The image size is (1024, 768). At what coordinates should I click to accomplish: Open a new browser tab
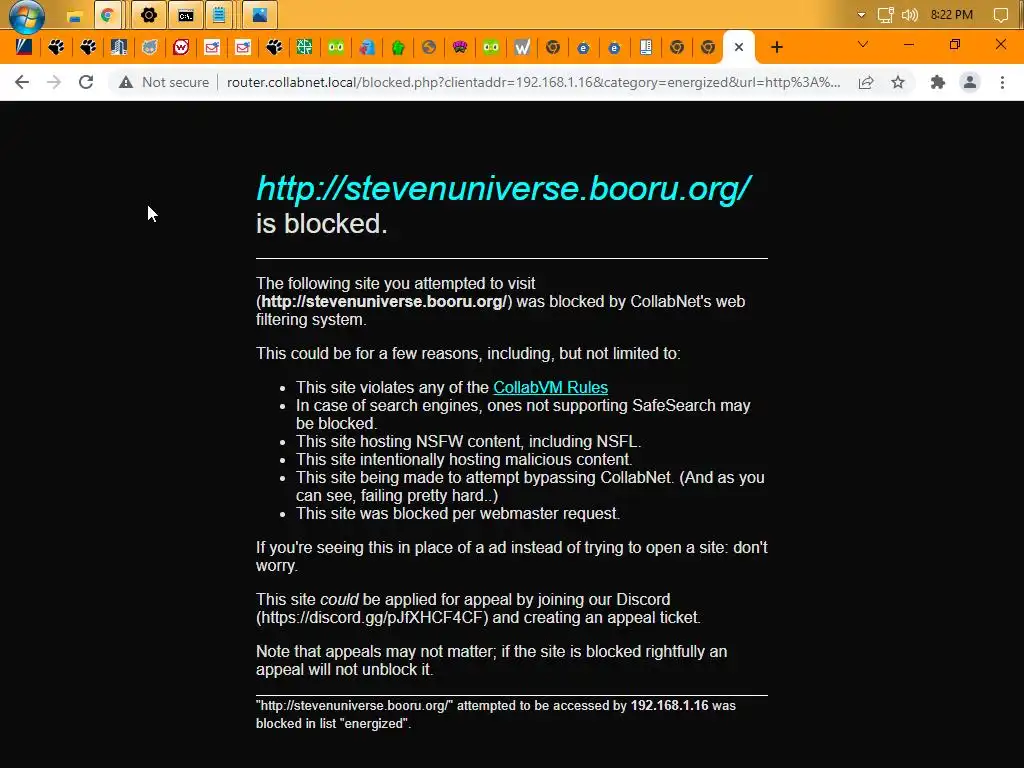pos(776,47)
